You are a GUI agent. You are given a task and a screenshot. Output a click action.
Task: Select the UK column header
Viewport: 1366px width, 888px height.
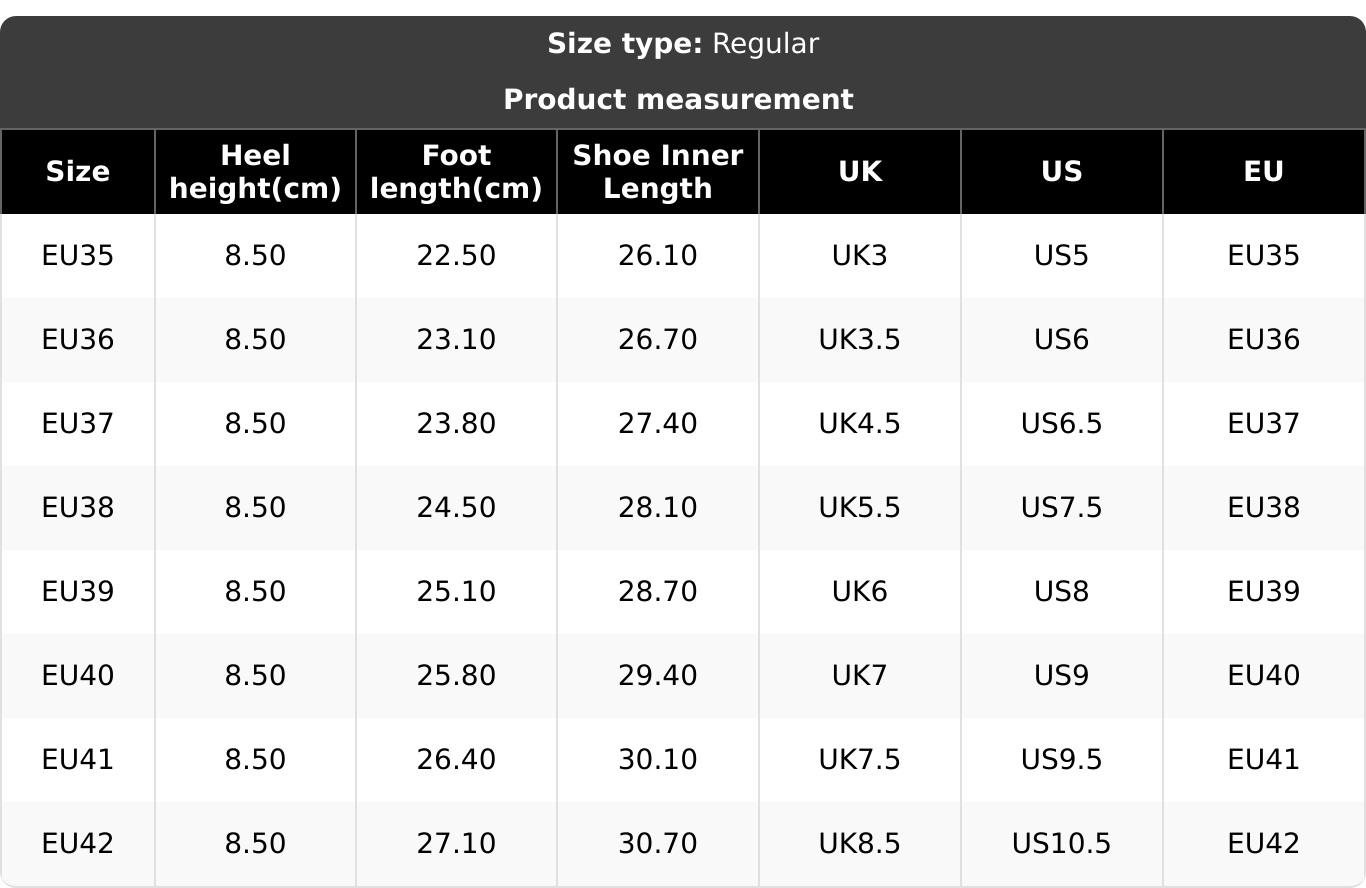pyautogui.click(x=859, y=172)
